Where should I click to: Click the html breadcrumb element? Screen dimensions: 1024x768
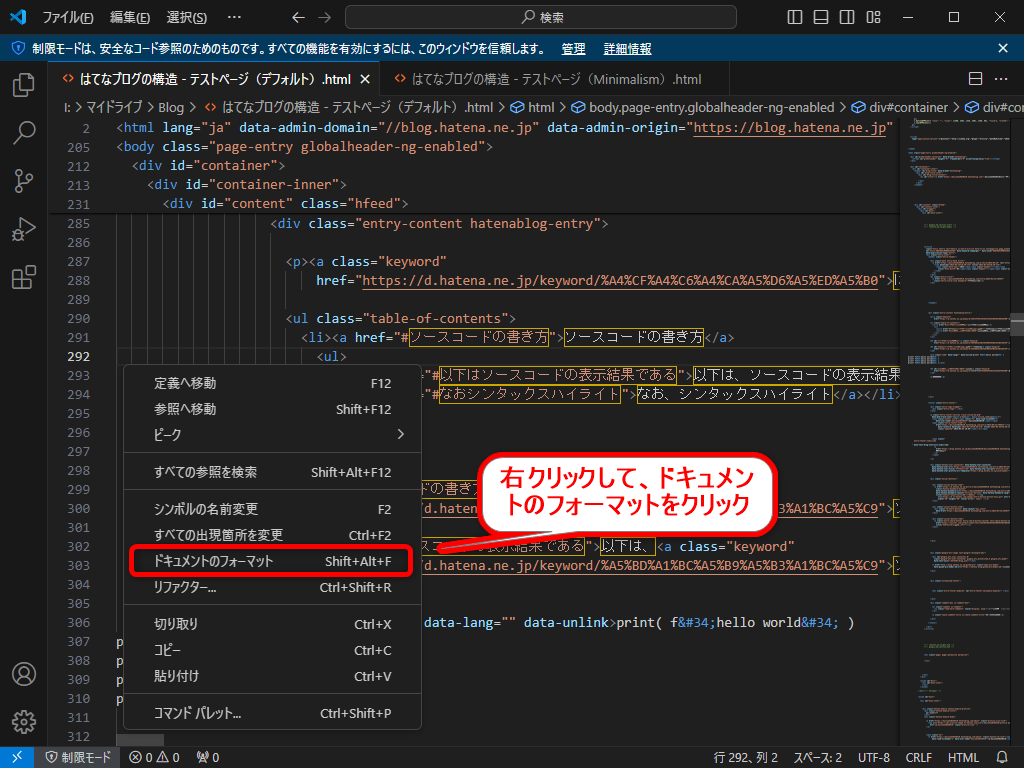pos(533,107)
